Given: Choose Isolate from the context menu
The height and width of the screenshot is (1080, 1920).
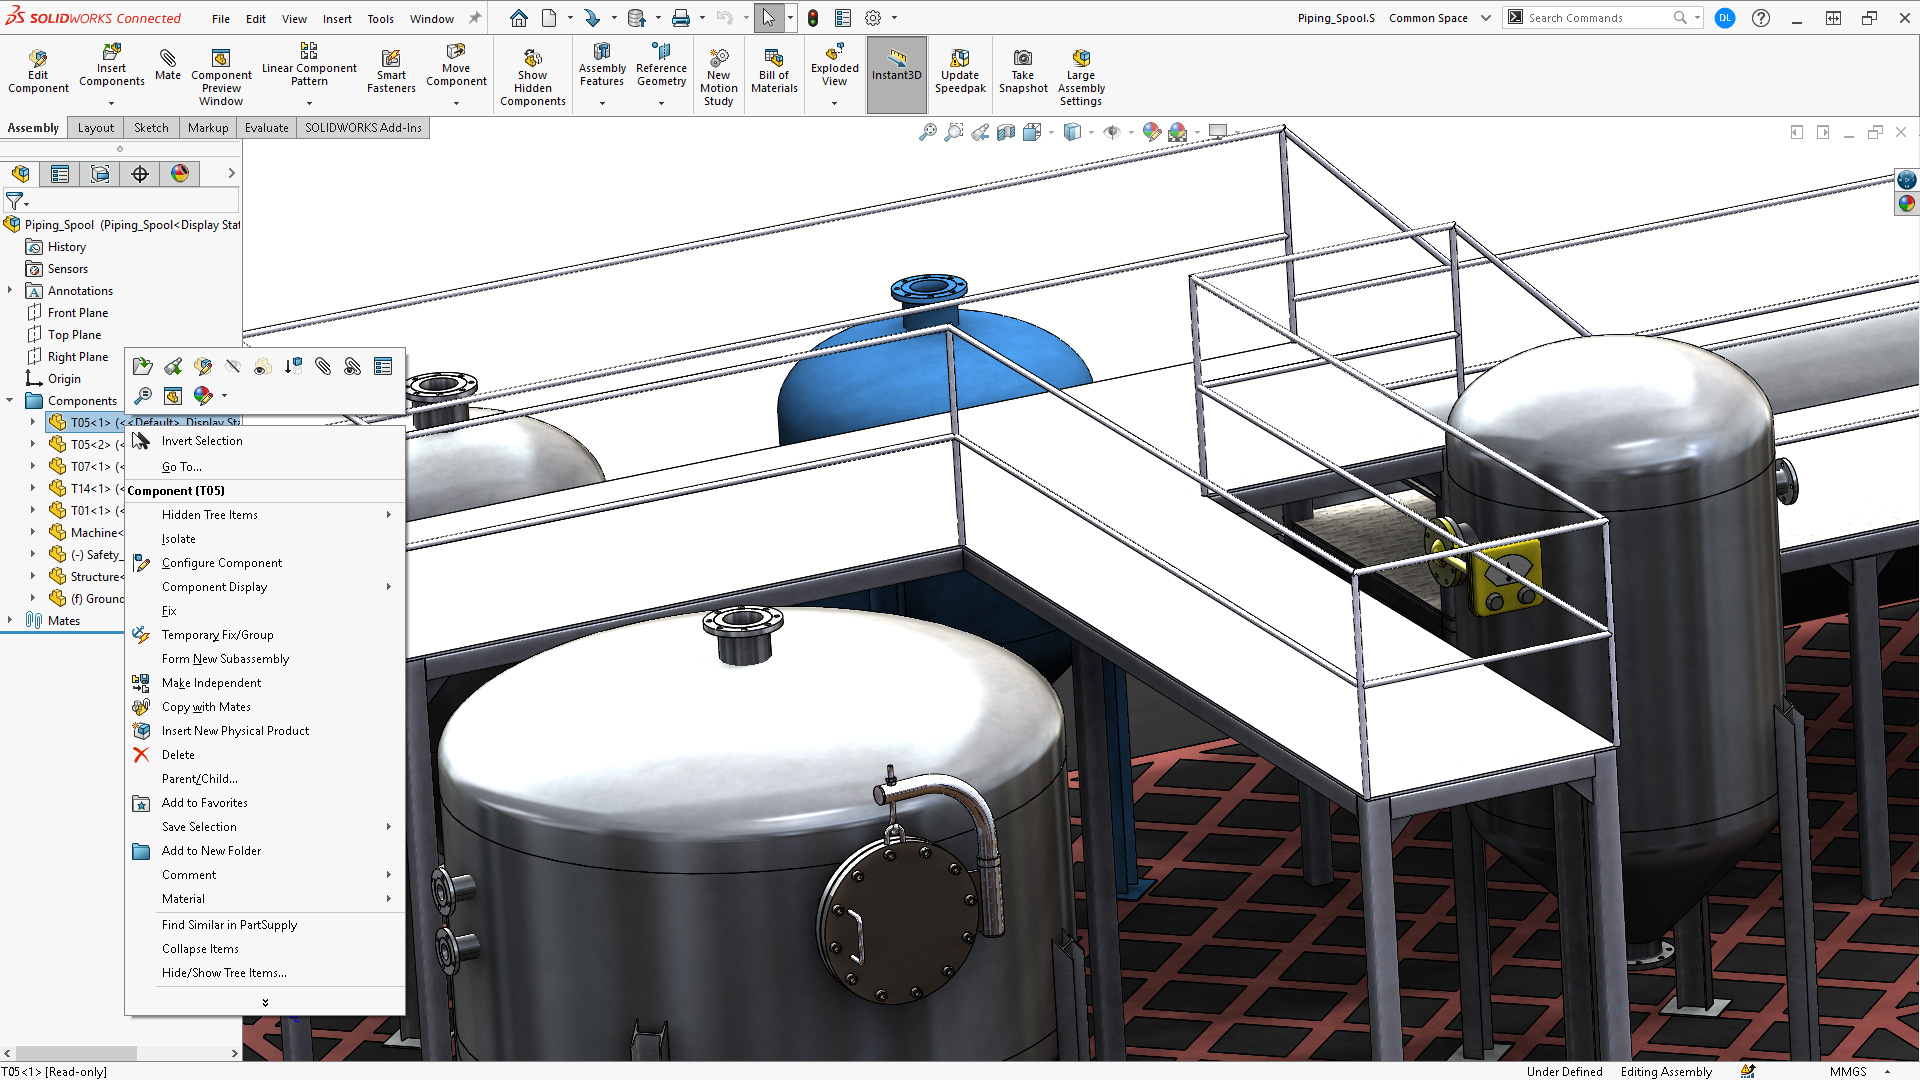Looking at the screenshot, I should (178, 538).
